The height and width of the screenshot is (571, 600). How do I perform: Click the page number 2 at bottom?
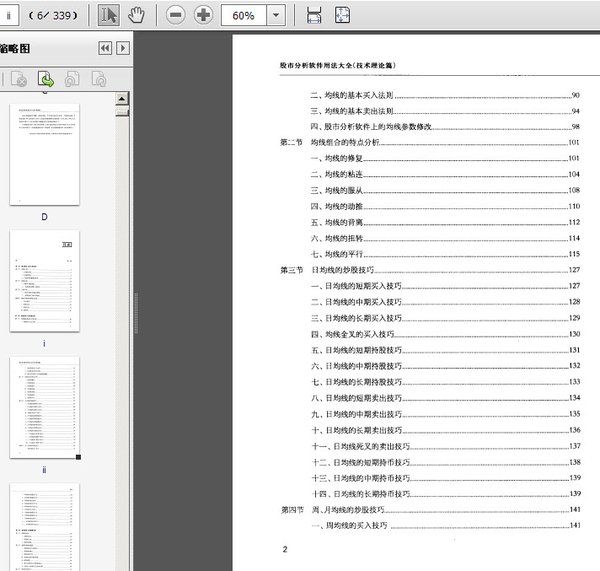(x=285, y=550)
